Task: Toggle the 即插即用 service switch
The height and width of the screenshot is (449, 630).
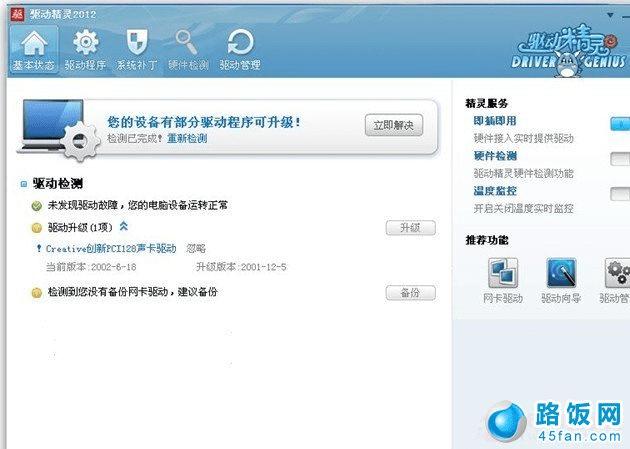Action: 620,124
